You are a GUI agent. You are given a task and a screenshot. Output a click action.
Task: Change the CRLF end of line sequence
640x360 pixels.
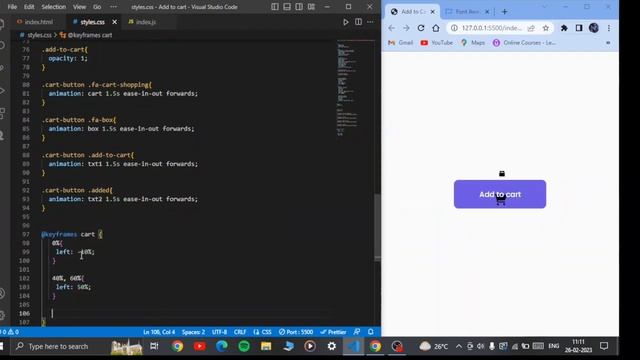pos(240,332)
